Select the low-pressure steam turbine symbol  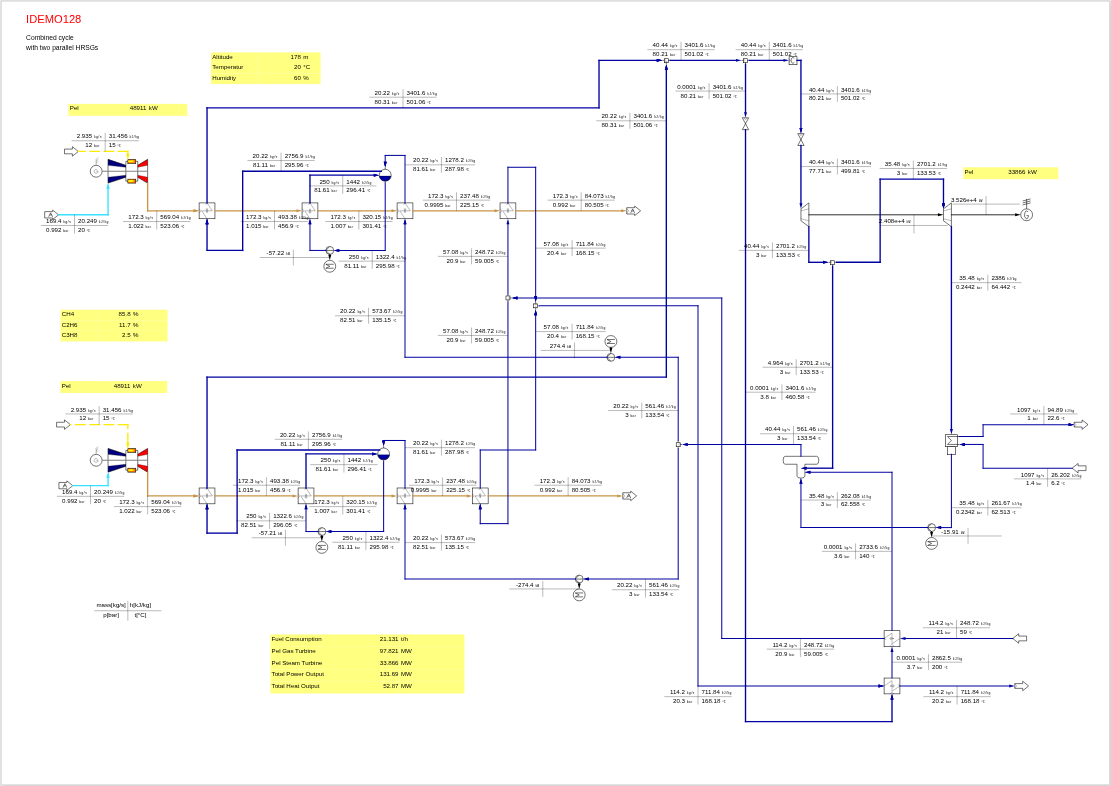pos(946,214)
